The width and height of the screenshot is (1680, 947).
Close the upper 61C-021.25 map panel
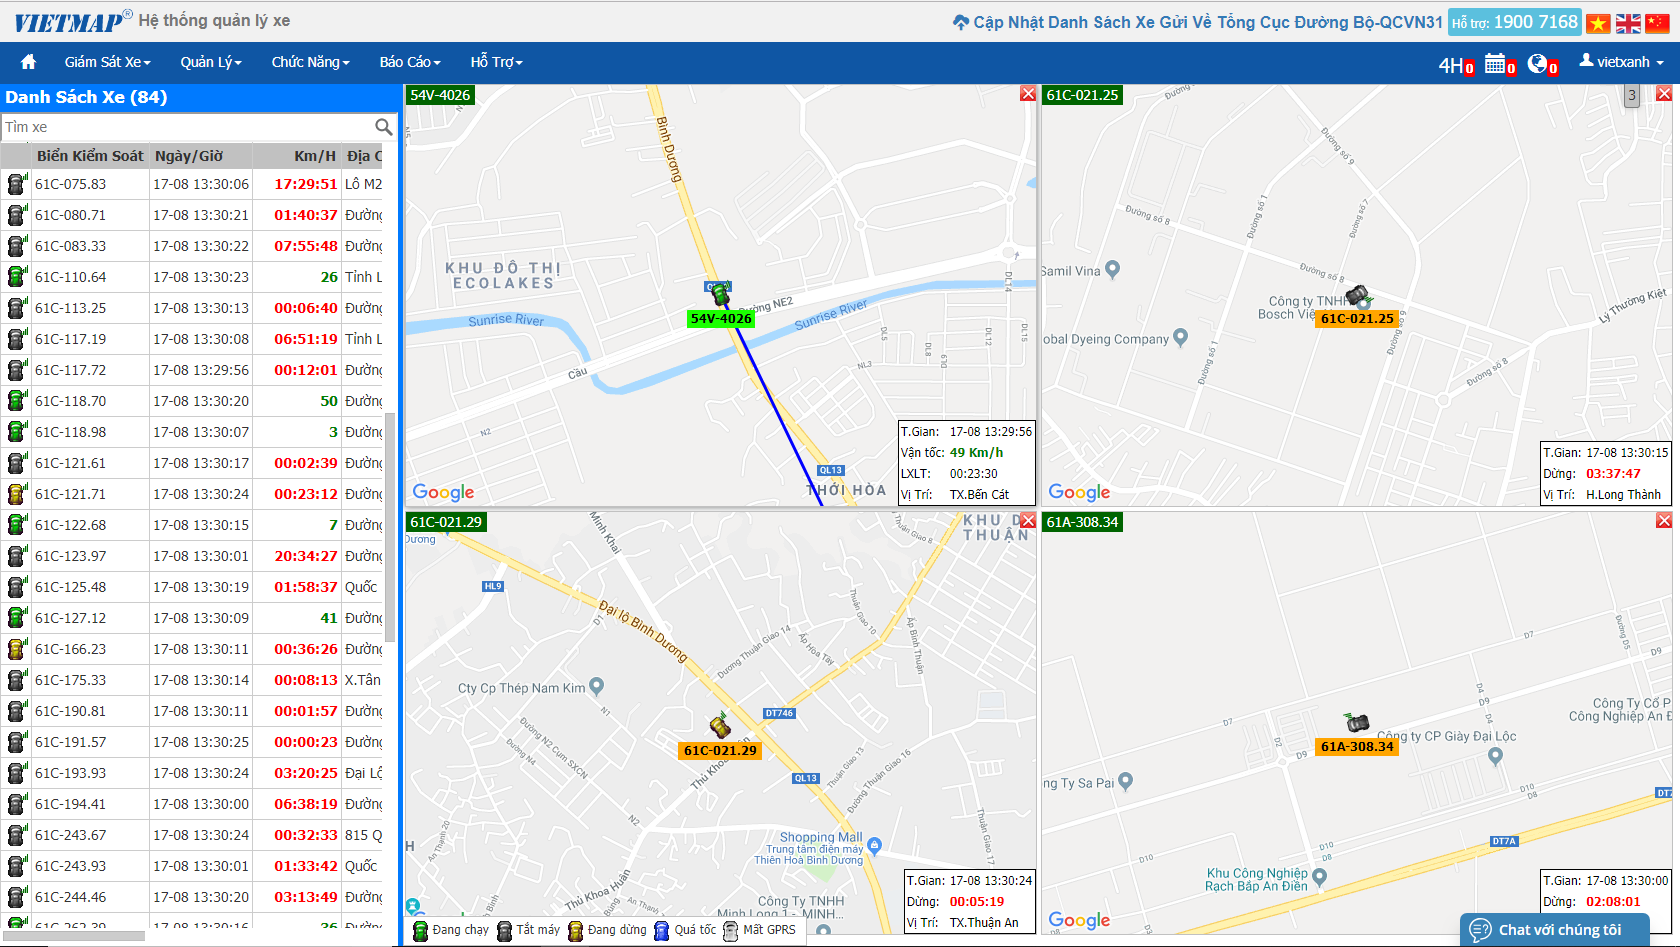1664,93
